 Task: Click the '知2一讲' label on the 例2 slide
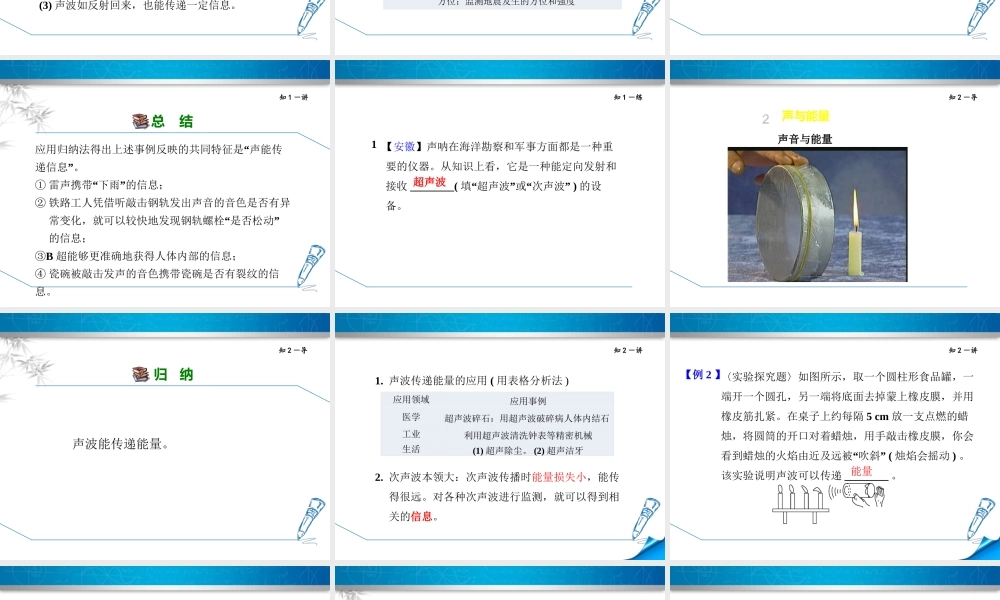(x=963, y=350)
